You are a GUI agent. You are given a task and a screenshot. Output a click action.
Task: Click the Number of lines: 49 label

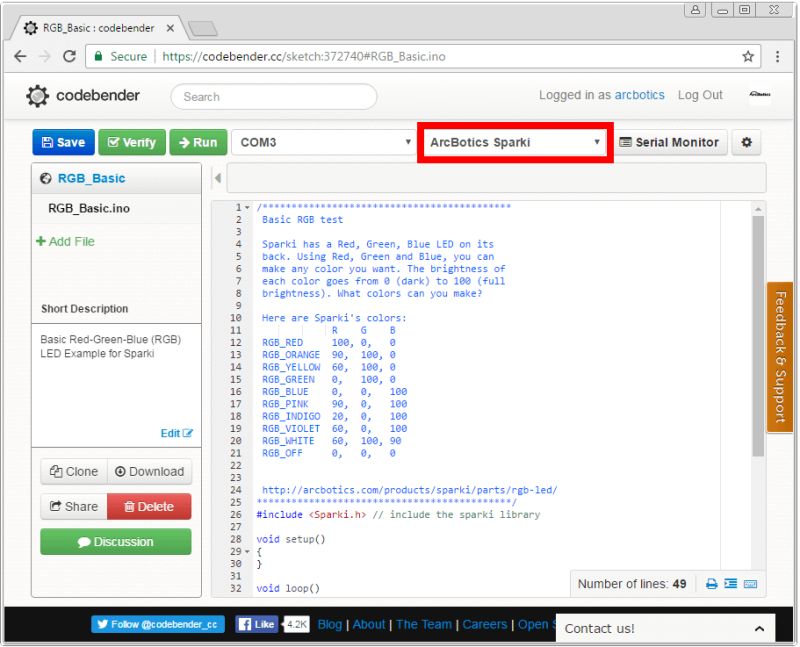(632, 584)
